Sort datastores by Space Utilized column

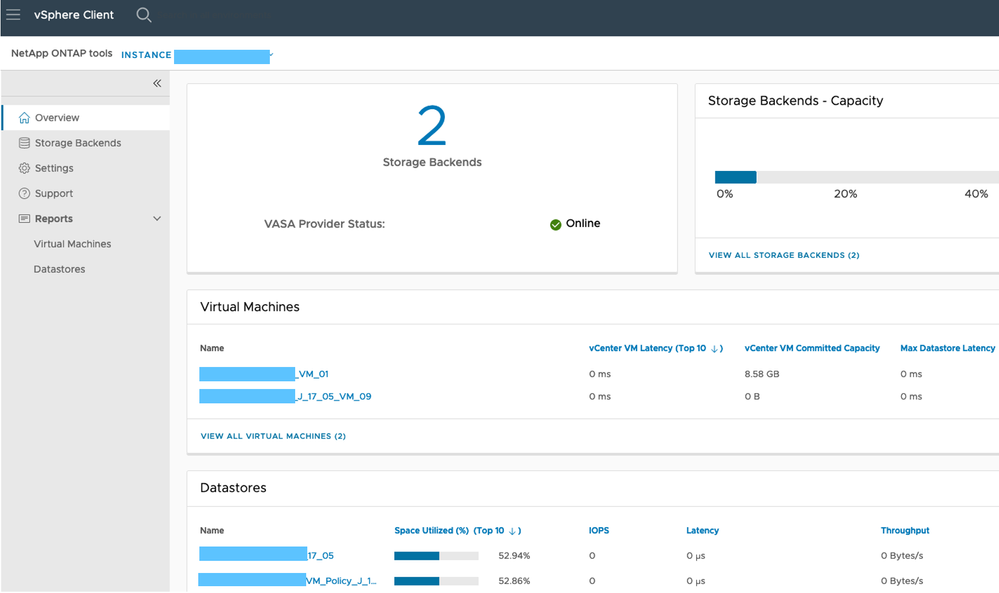click(x=457, y=531)
